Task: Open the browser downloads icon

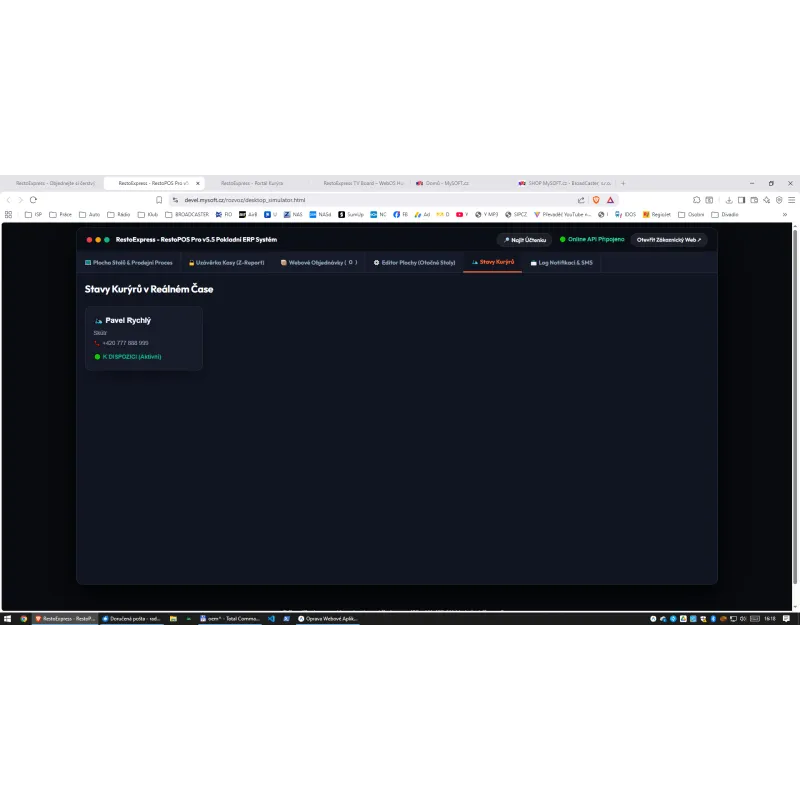Action: (729, 200)
